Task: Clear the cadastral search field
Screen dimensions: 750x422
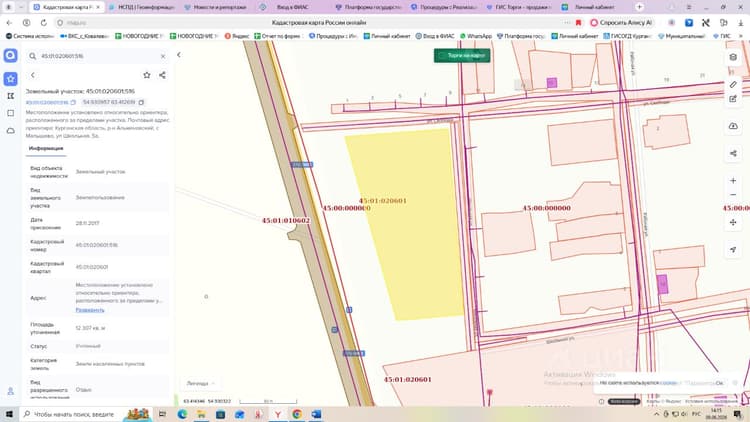Action: coord(163,56)
